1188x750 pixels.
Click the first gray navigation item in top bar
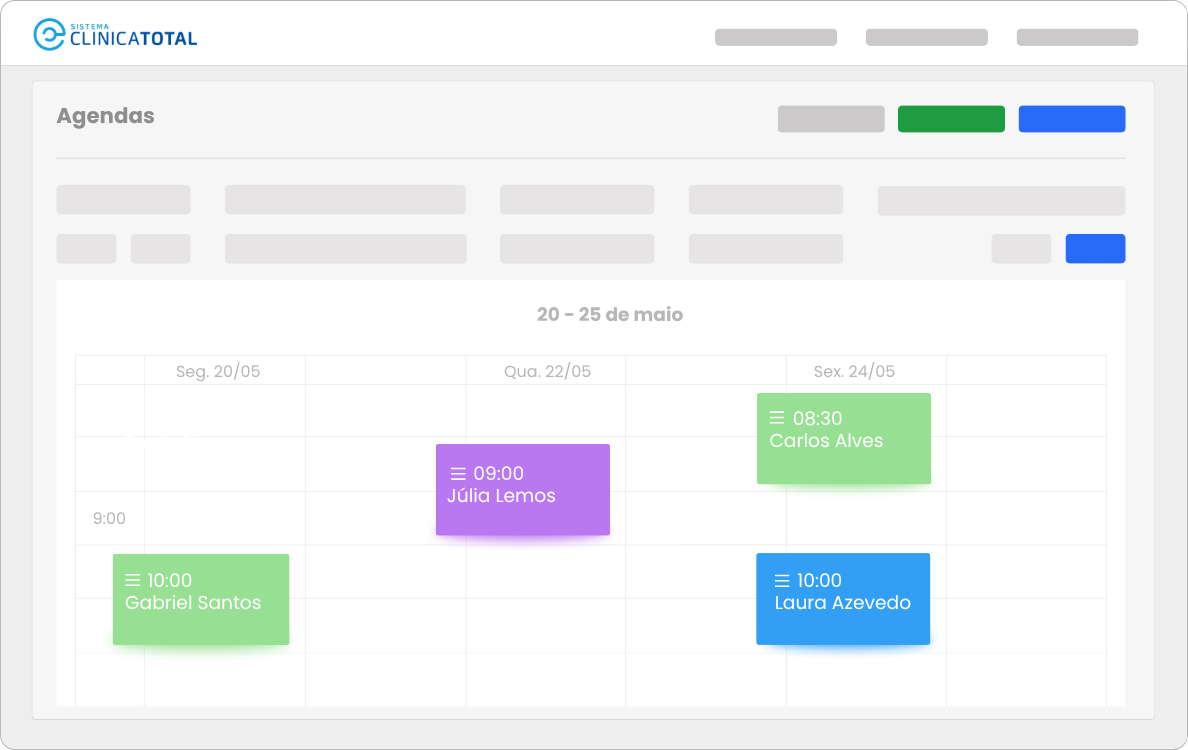point(776,37)
